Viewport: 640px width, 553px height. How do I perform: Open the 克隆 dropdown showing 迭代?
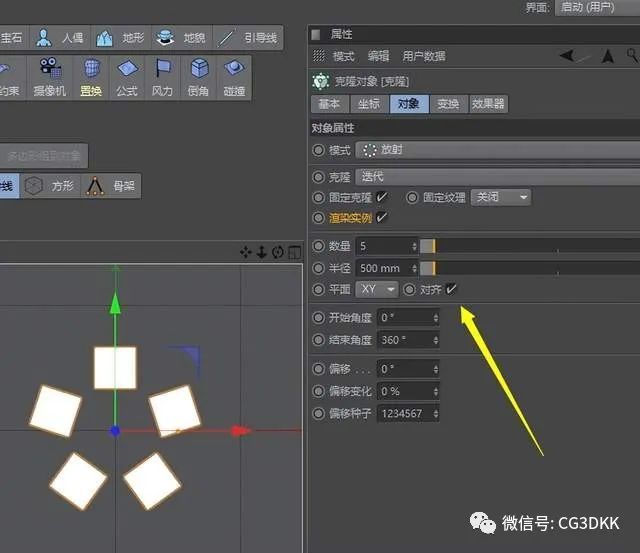(498, 177)
